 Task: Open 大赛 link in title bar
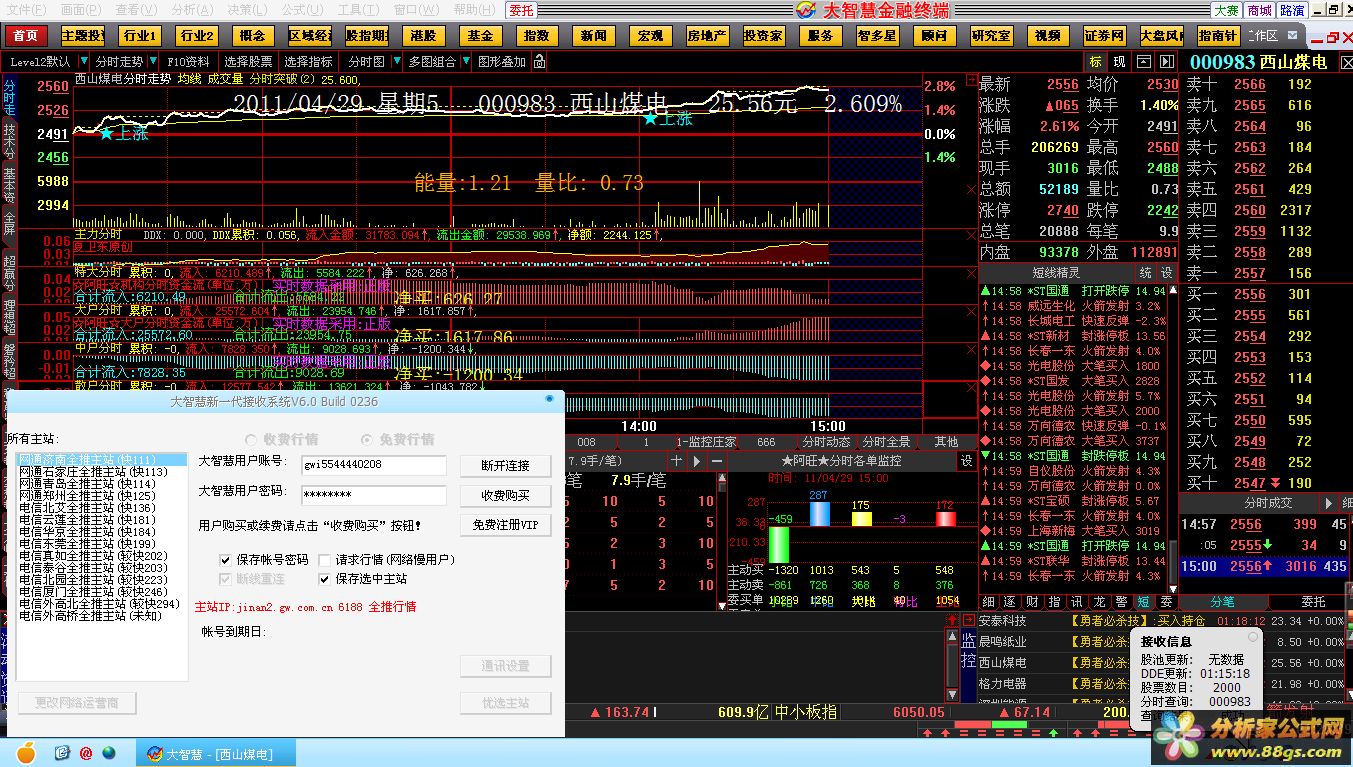(1226, 10)
